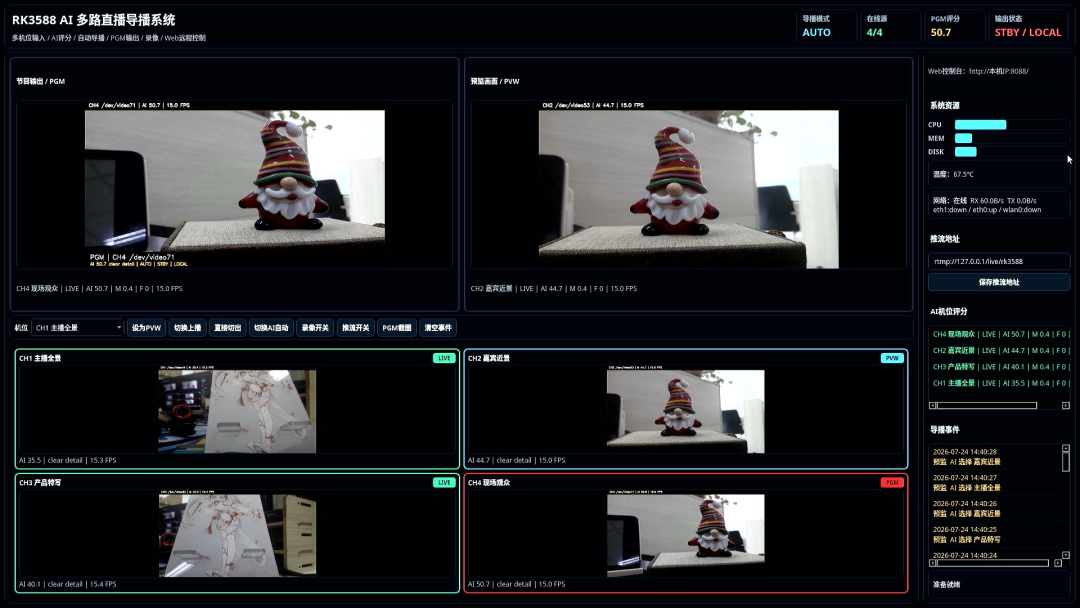
Task: Click the MEM usage bar
Action: [x=1011, y=138]
